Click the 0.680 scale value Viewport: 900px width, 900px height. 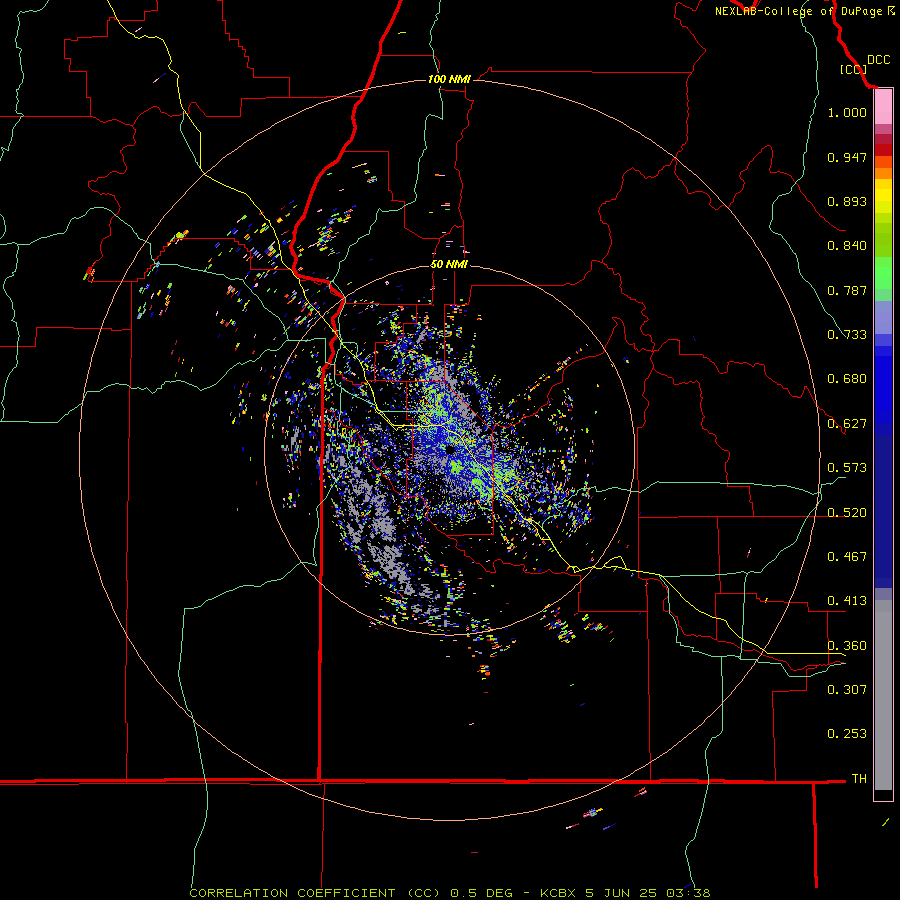pos(847,379)
